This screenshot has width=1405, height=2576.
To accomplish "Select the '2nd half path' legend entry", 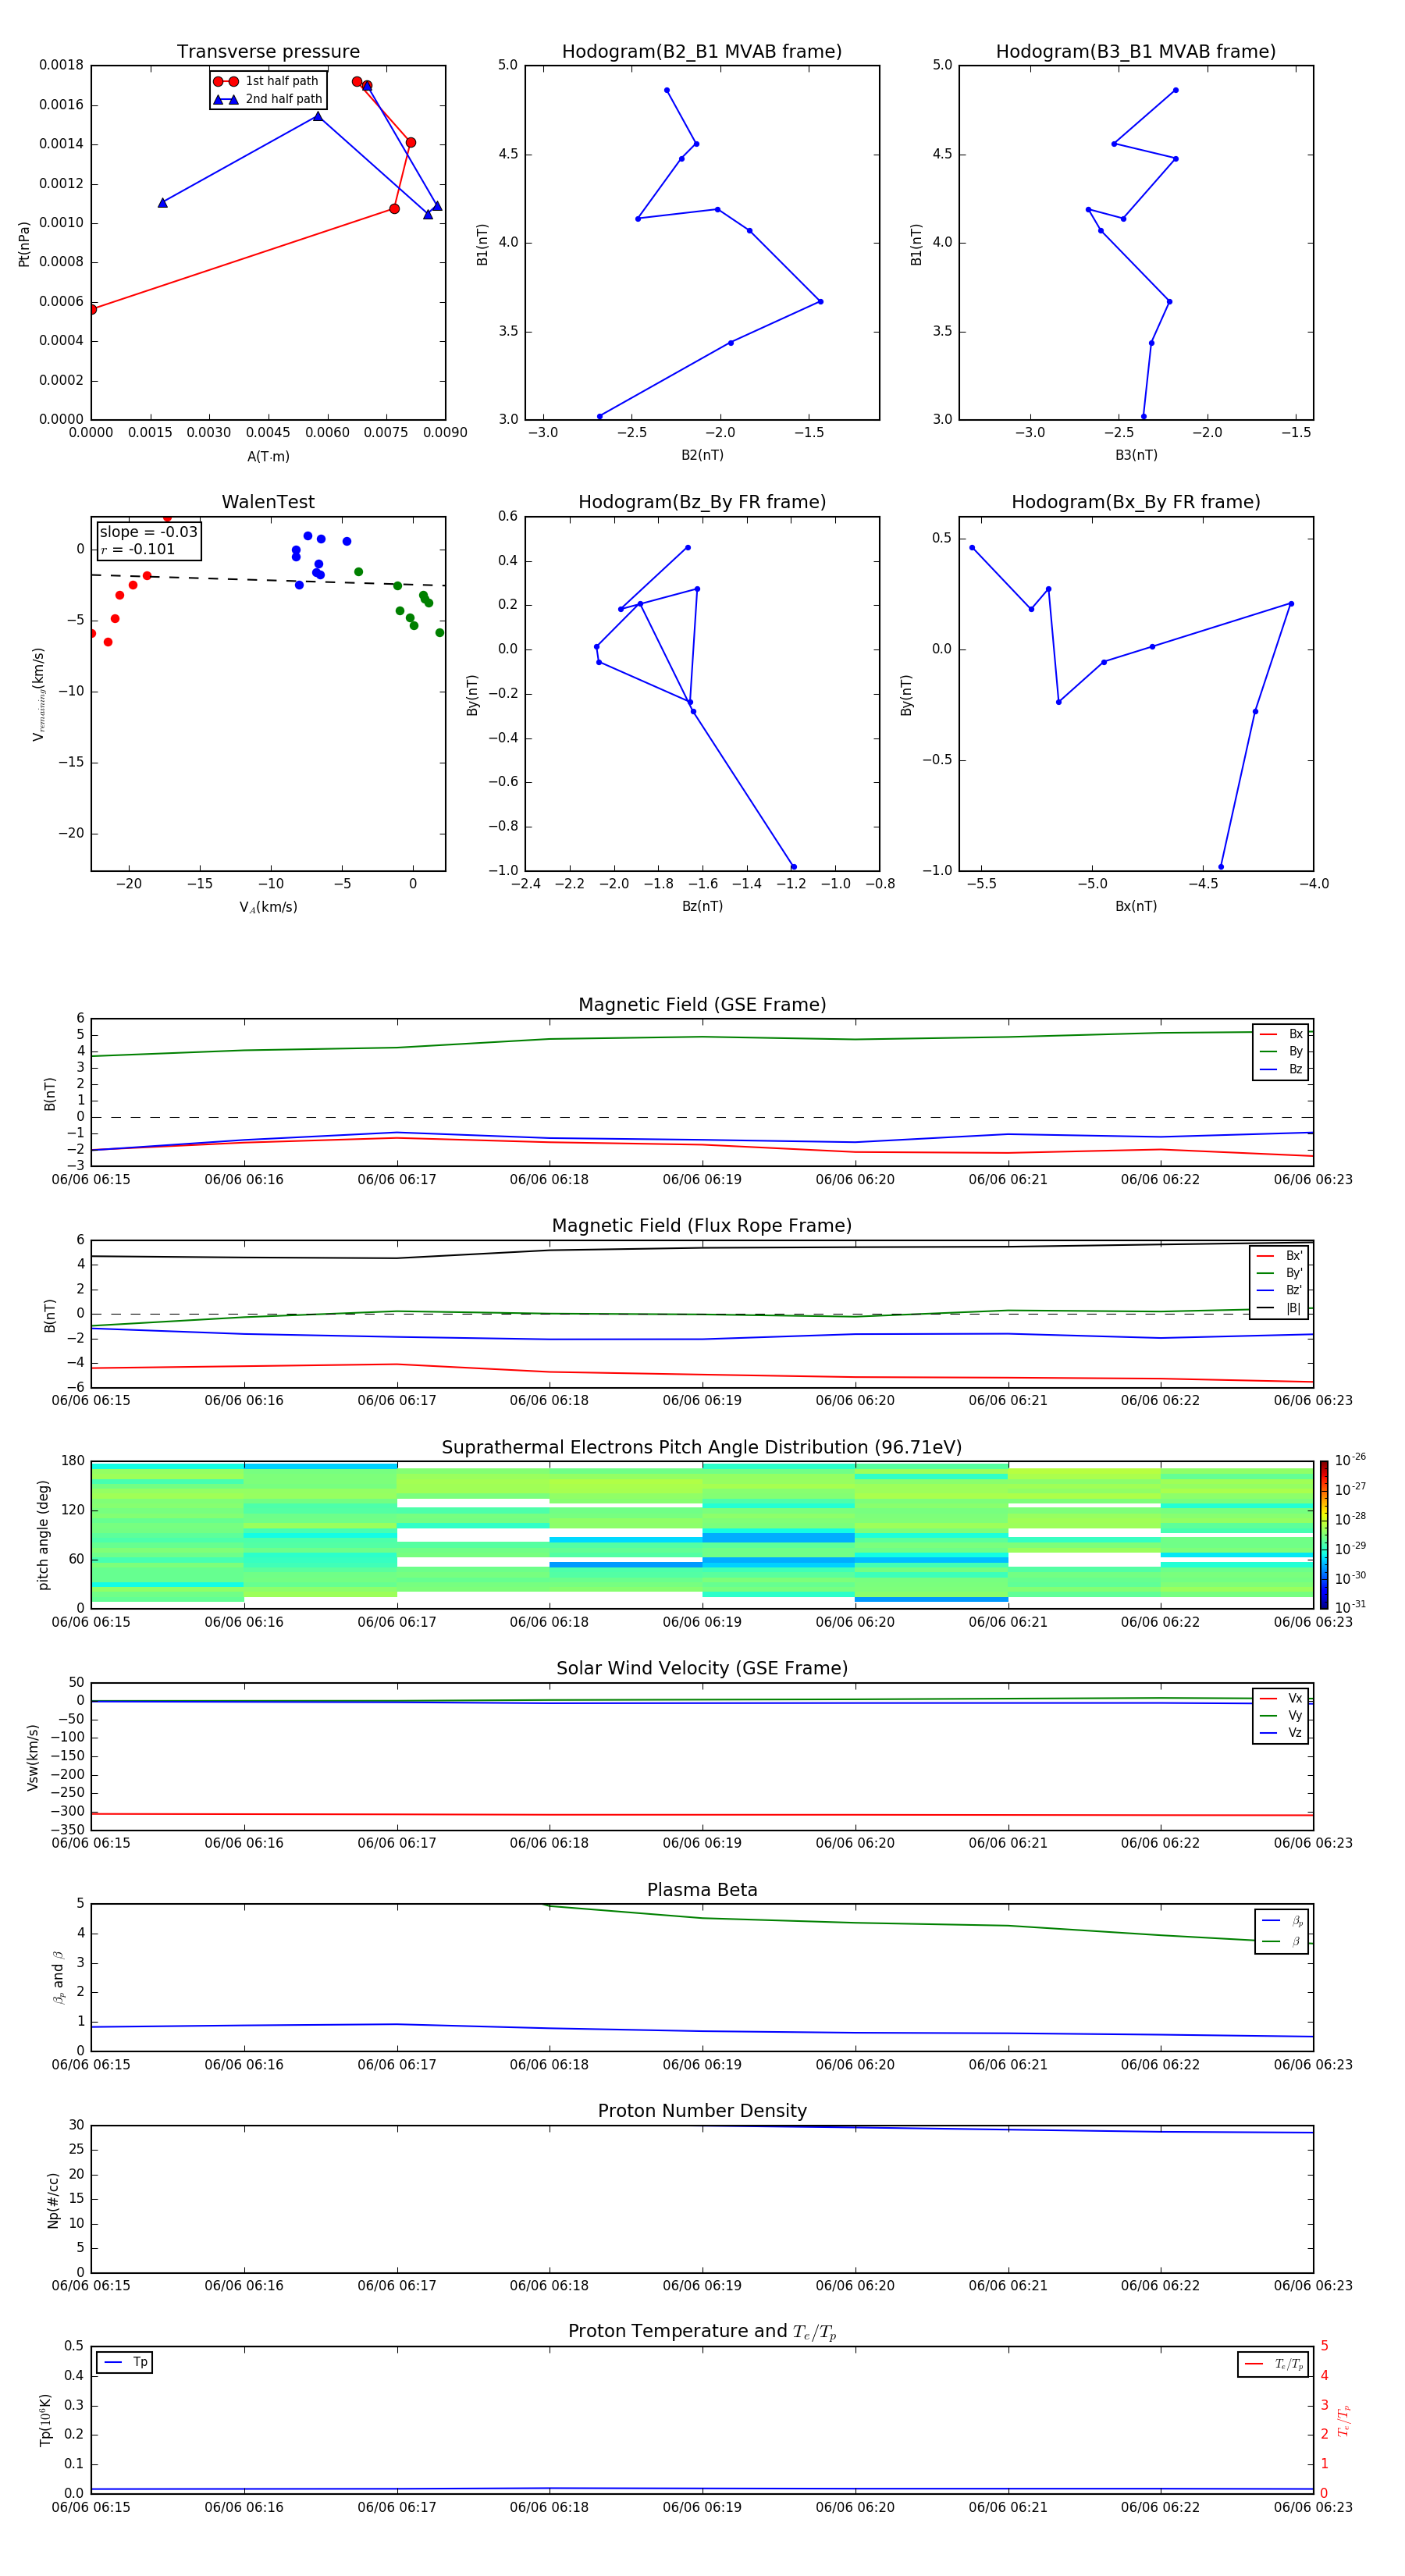I will pyautogui.click(x=268, y=99).
